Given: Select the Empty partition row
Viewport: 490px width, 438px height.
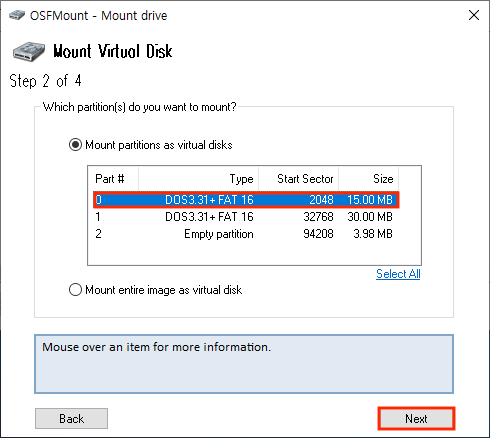Looking at the screenshot, I should click(x=244, y=234).
